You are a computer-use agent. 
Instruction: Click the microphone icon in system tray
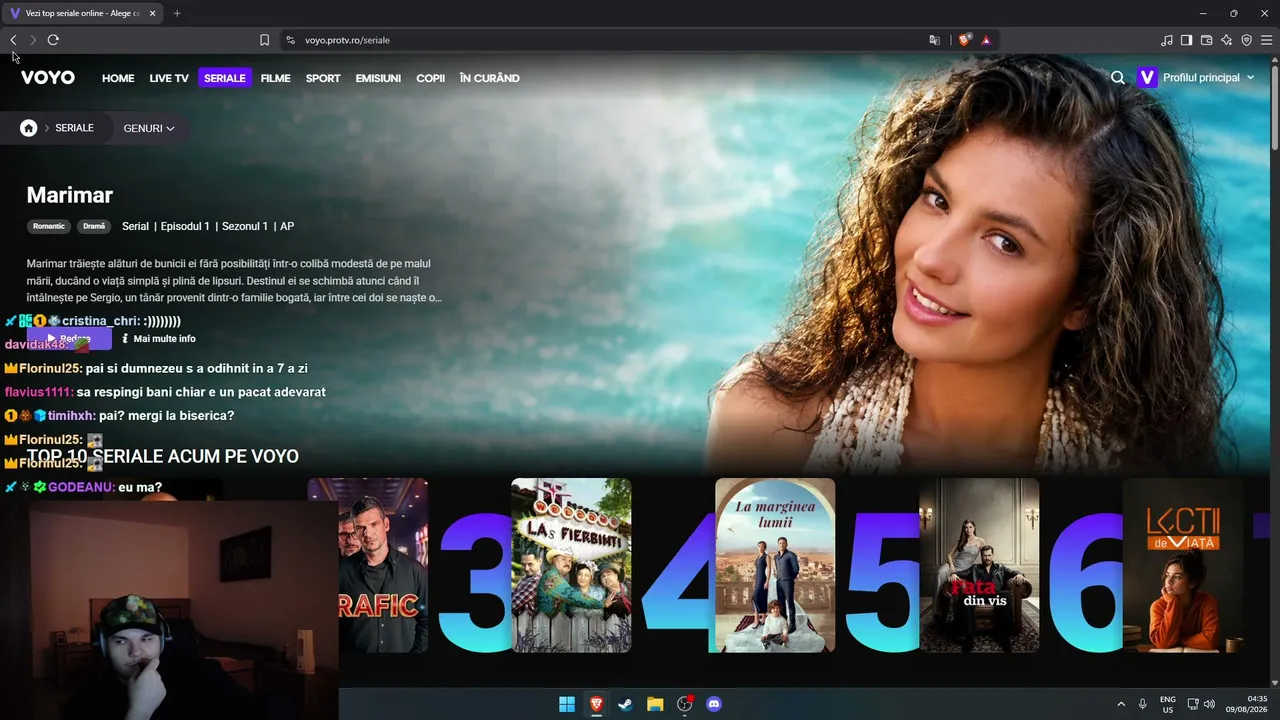1142,704
